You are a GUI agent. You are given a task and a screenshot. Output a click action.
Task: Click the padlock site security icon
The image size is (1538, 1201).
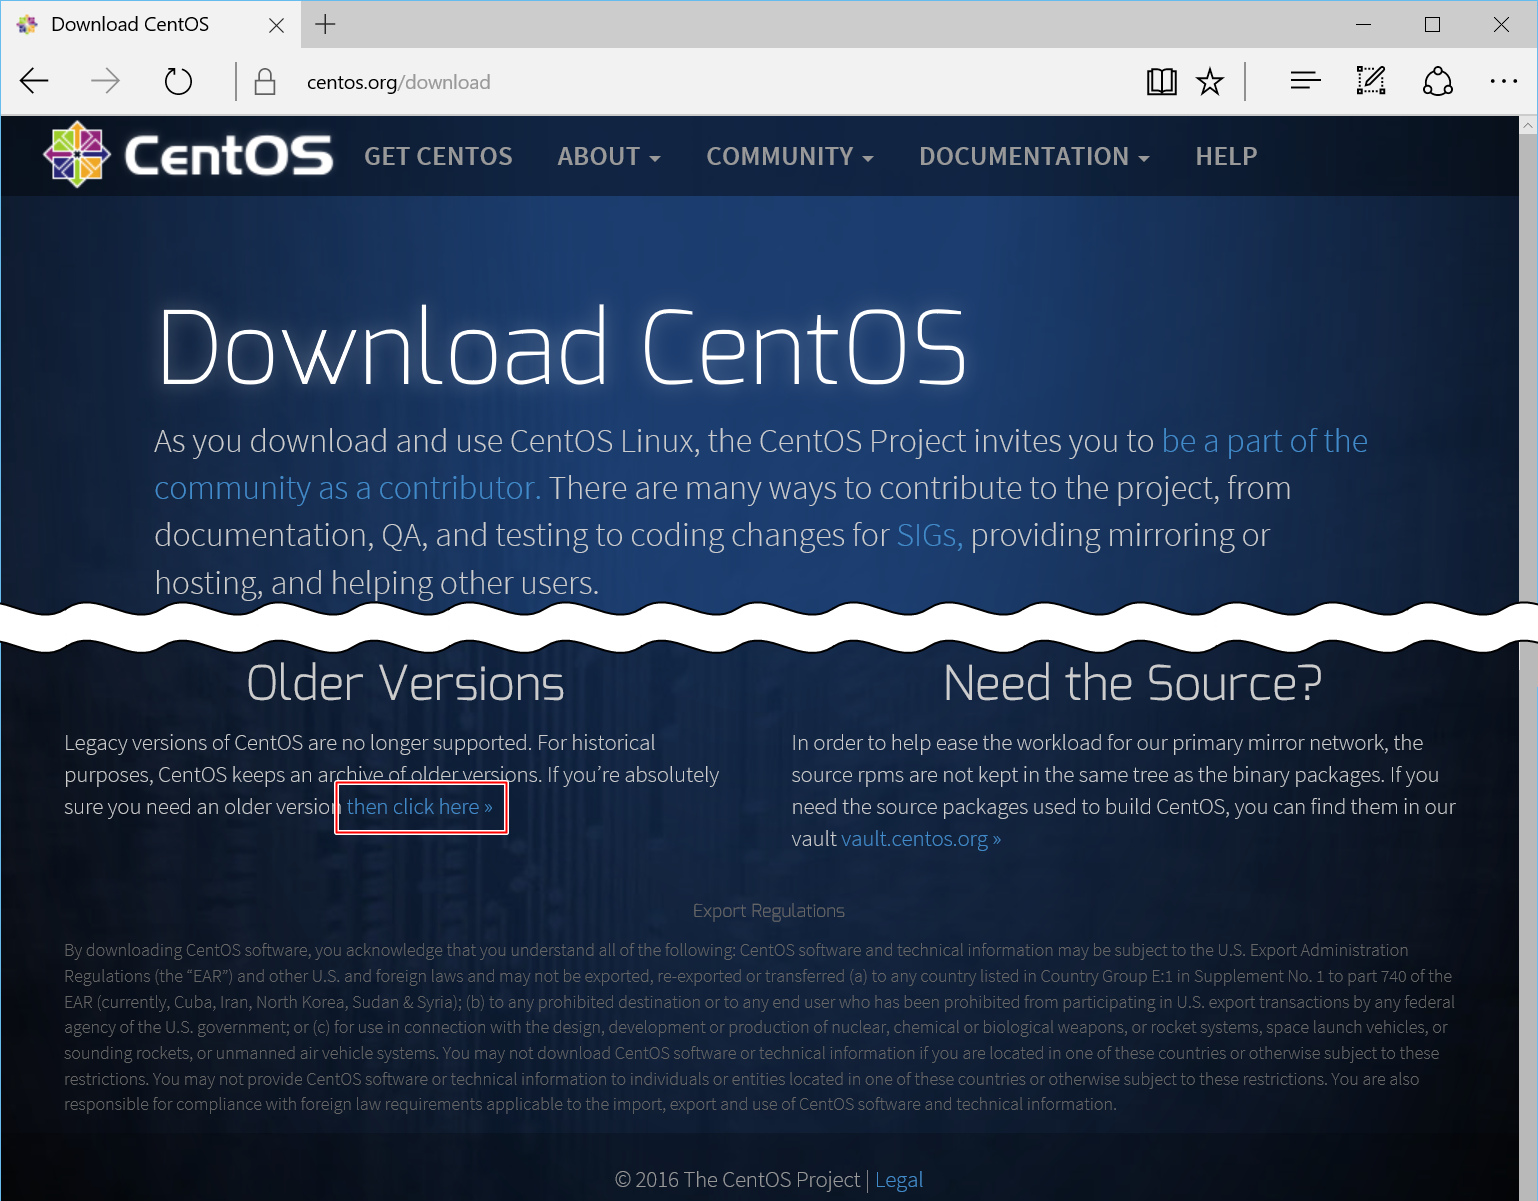click(265, 82)
